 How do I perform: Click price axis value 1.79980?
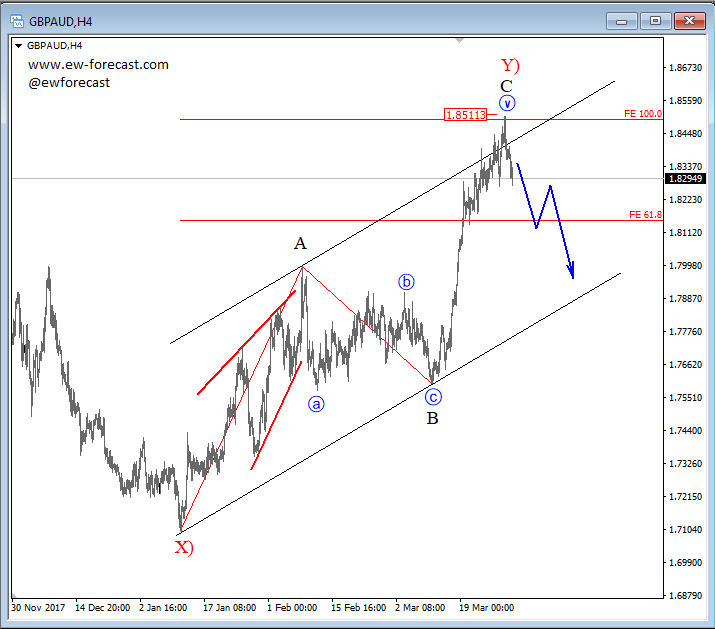(x=685, y=265)
